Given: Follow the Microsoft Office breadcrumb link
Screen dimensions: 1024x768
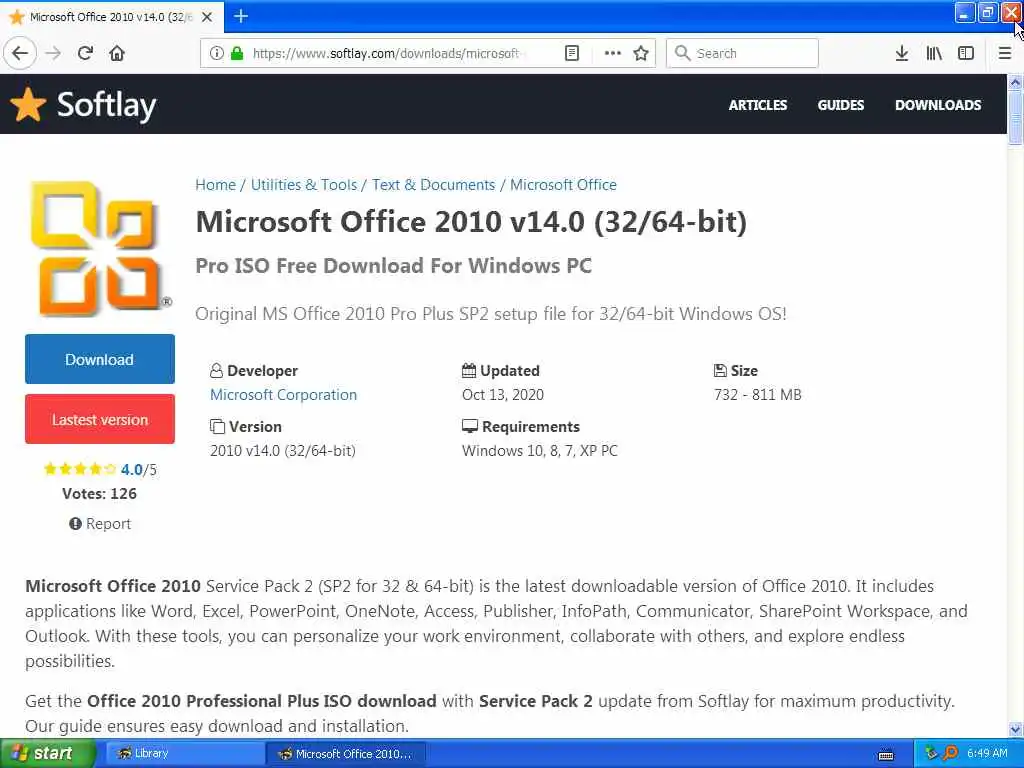Looking at the screenshot, I should click(x=563, y=185).
